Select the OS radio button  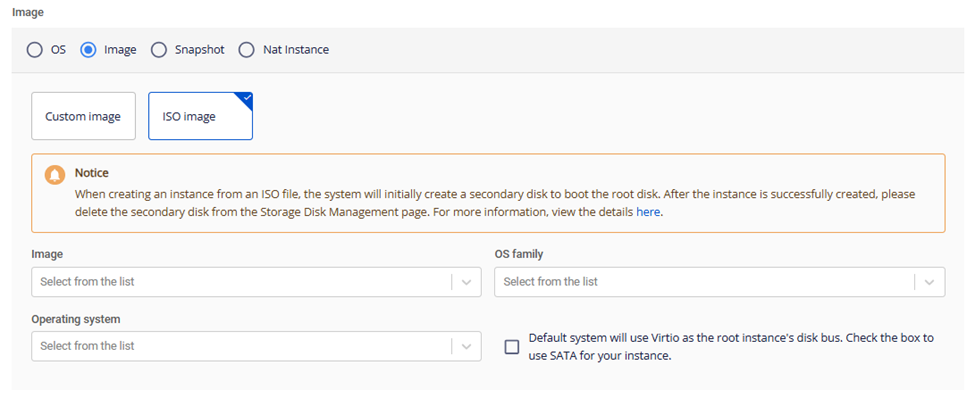tap(35, 50)
